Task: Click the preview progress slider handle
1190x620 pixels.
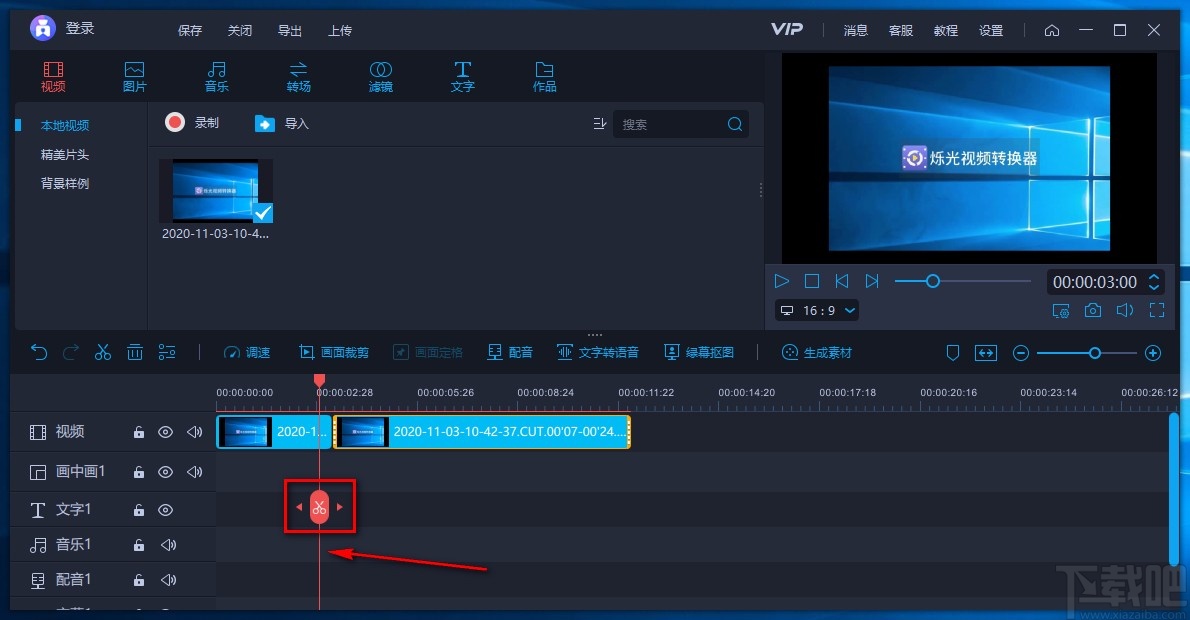Action: 933,282
